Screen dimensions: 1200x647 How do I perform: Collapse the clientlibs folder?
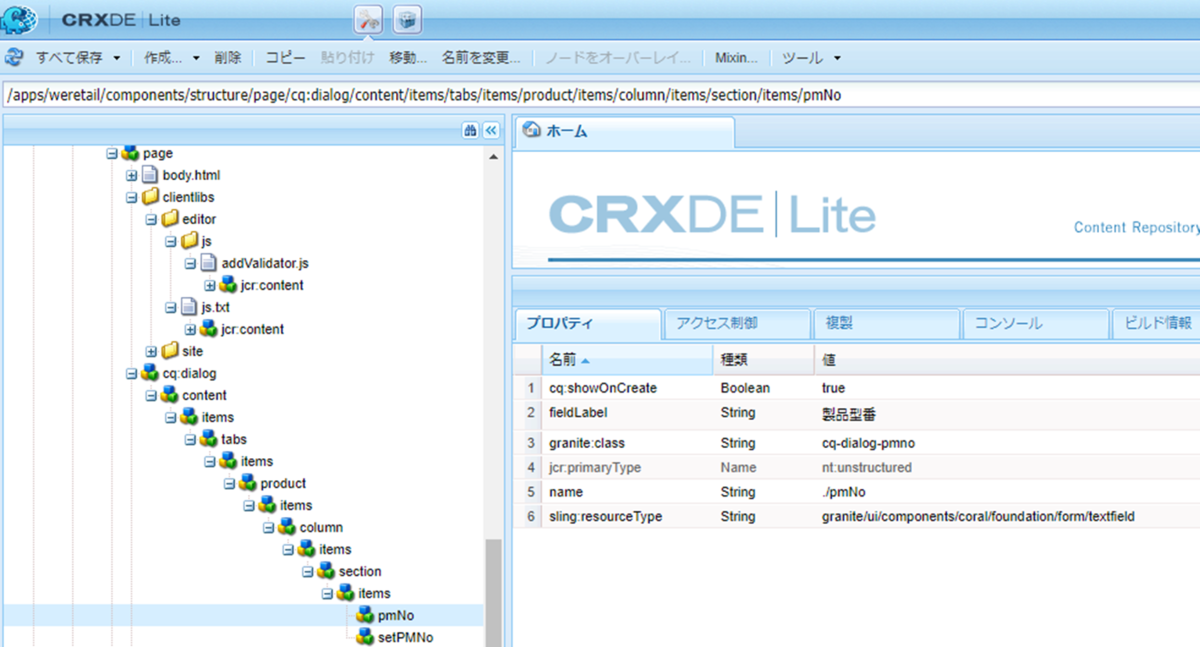point(131,198)
